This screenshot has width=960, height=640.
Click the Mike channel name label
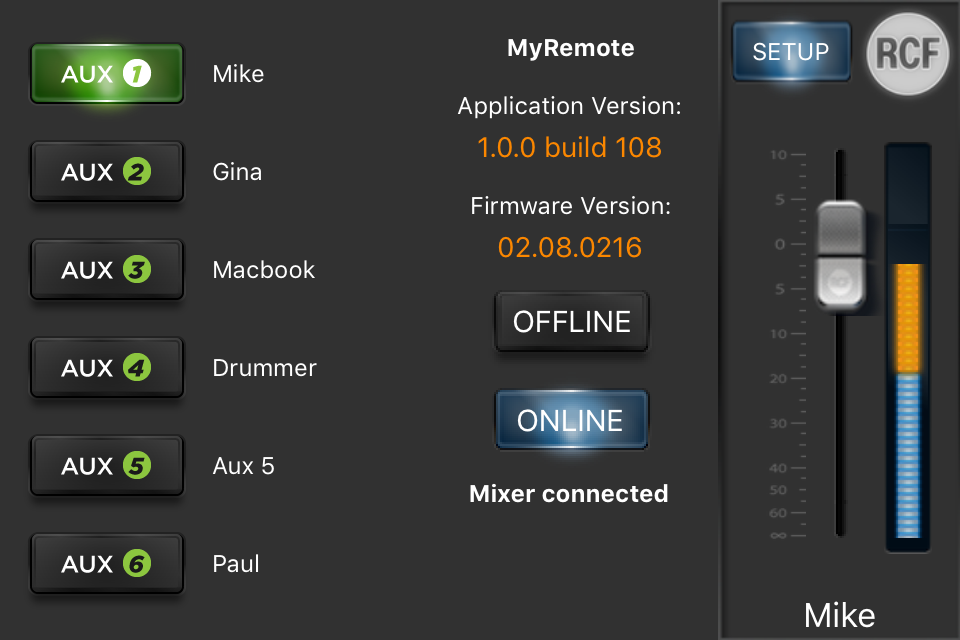(839, 615)
